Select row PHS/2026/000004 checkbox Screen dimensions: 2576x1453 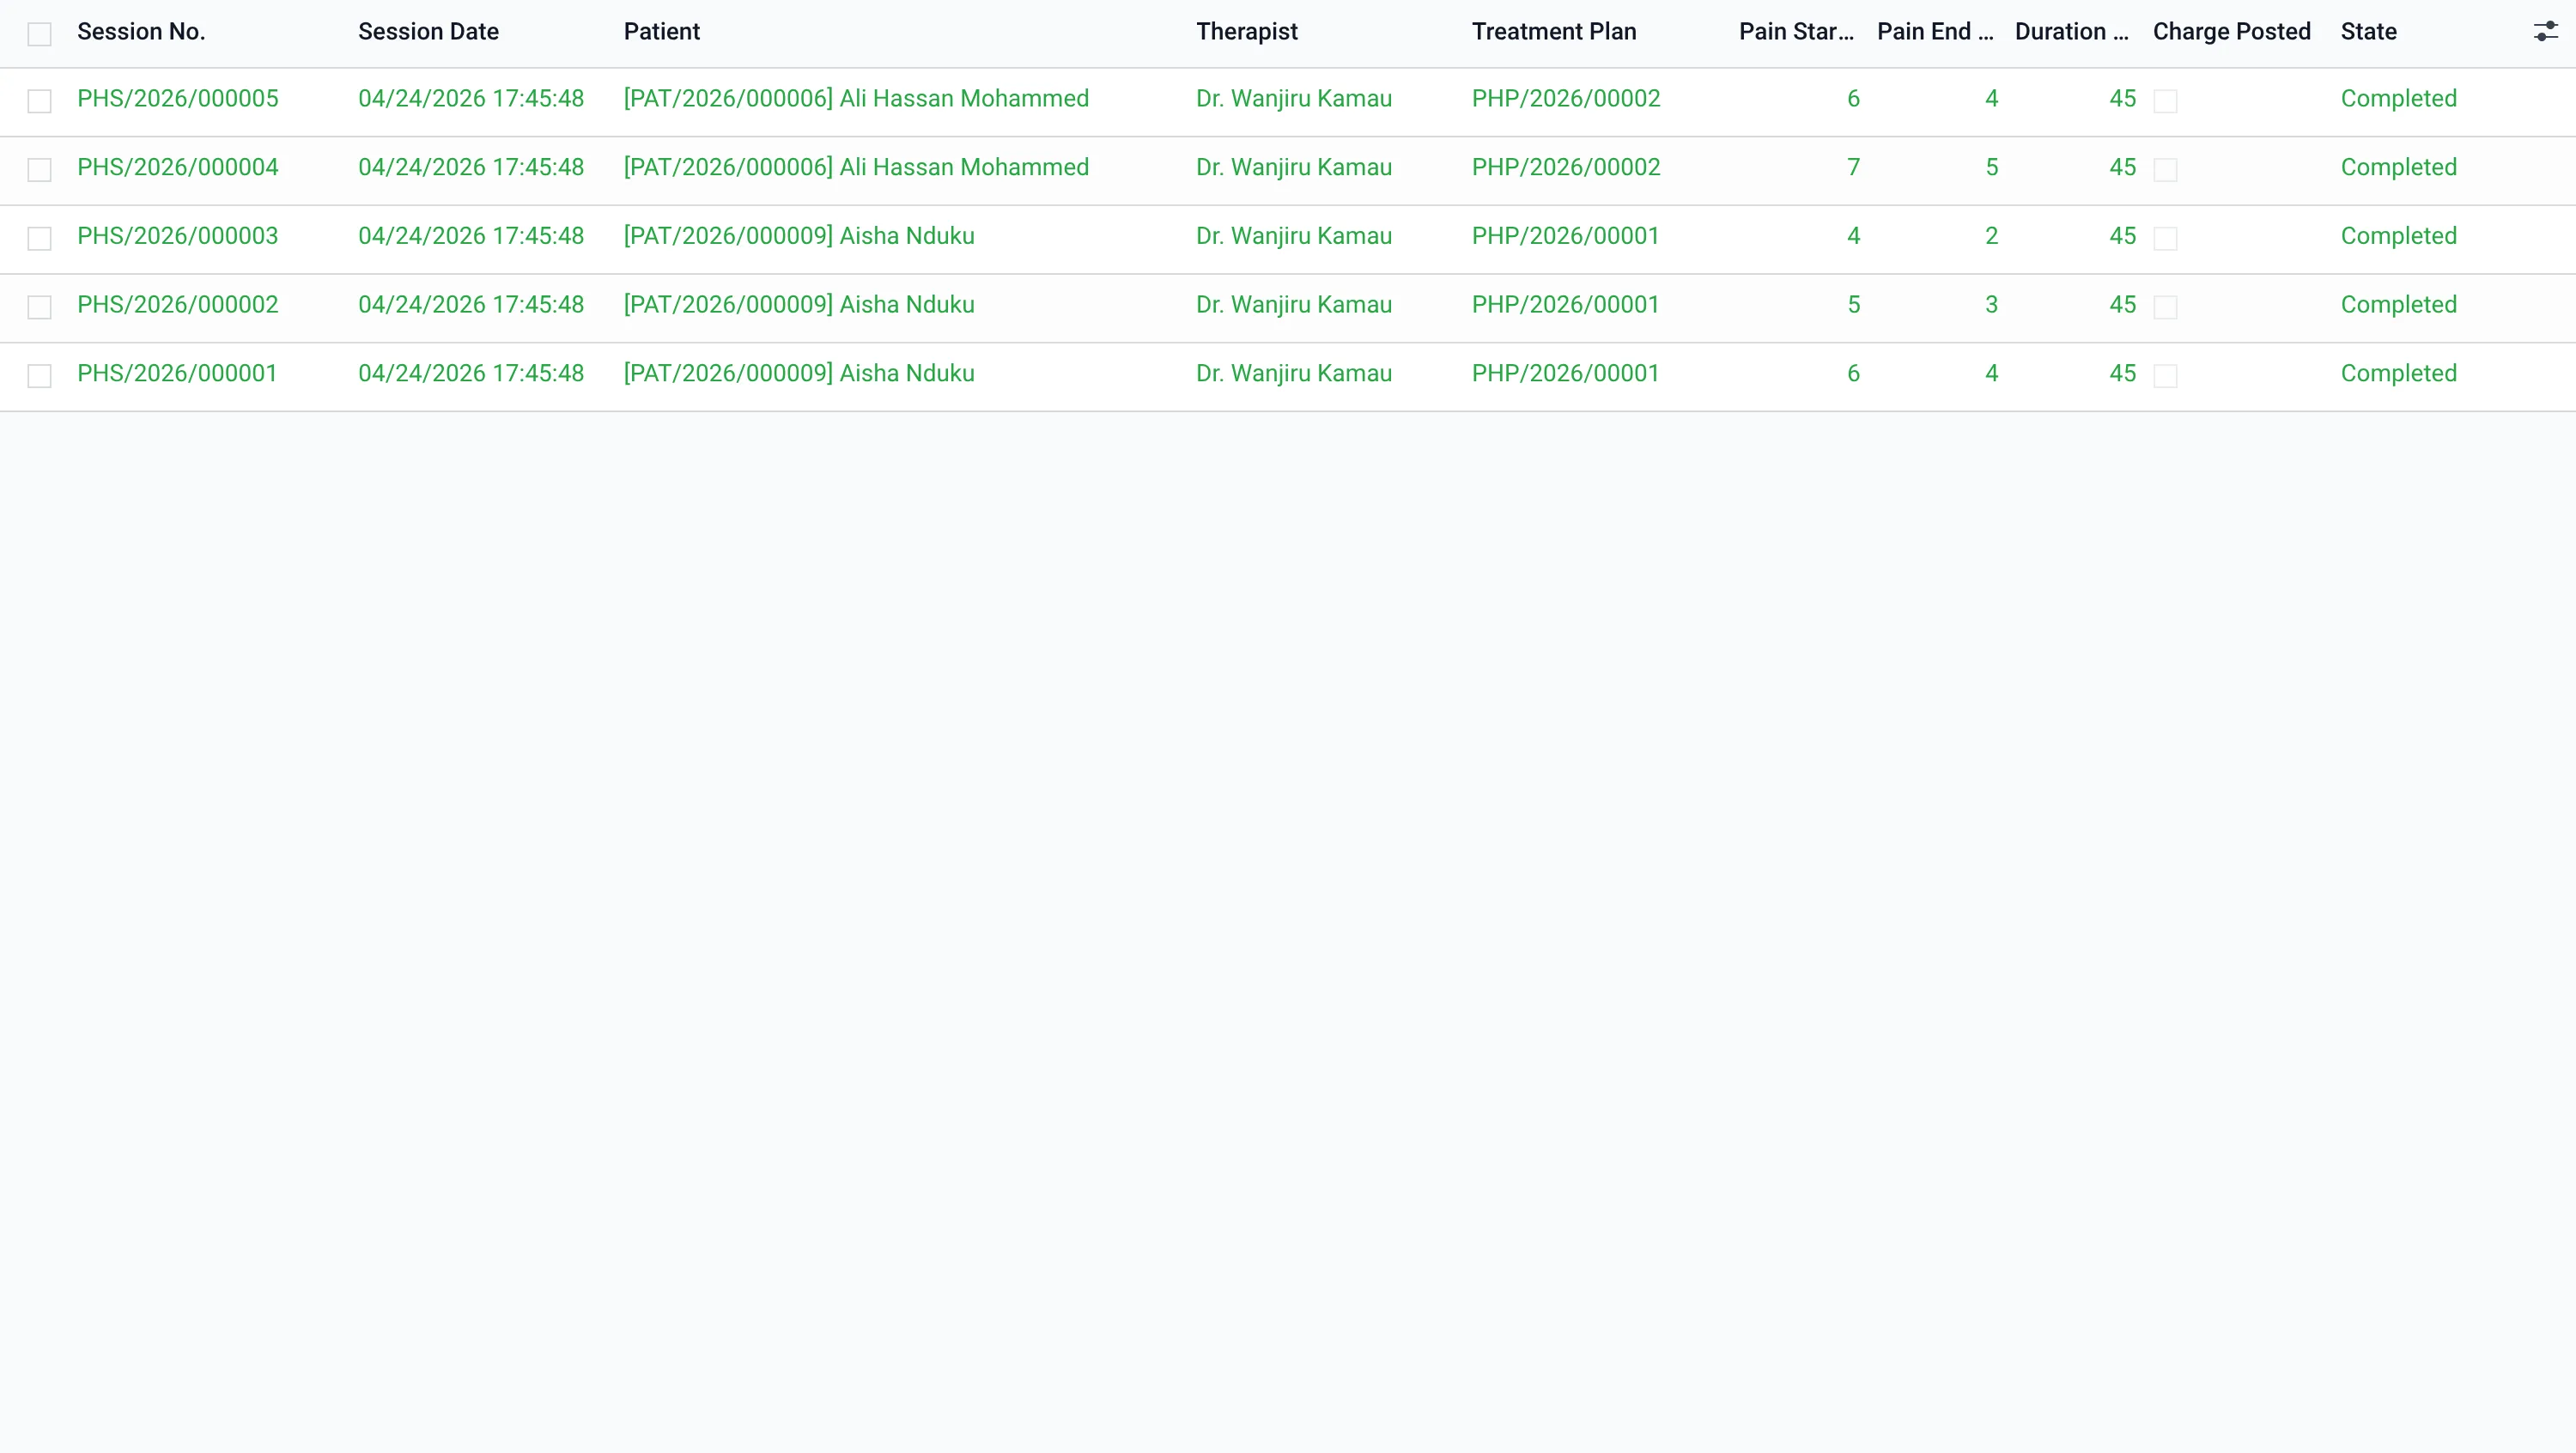pyautogui.click(x=39, y=170)
